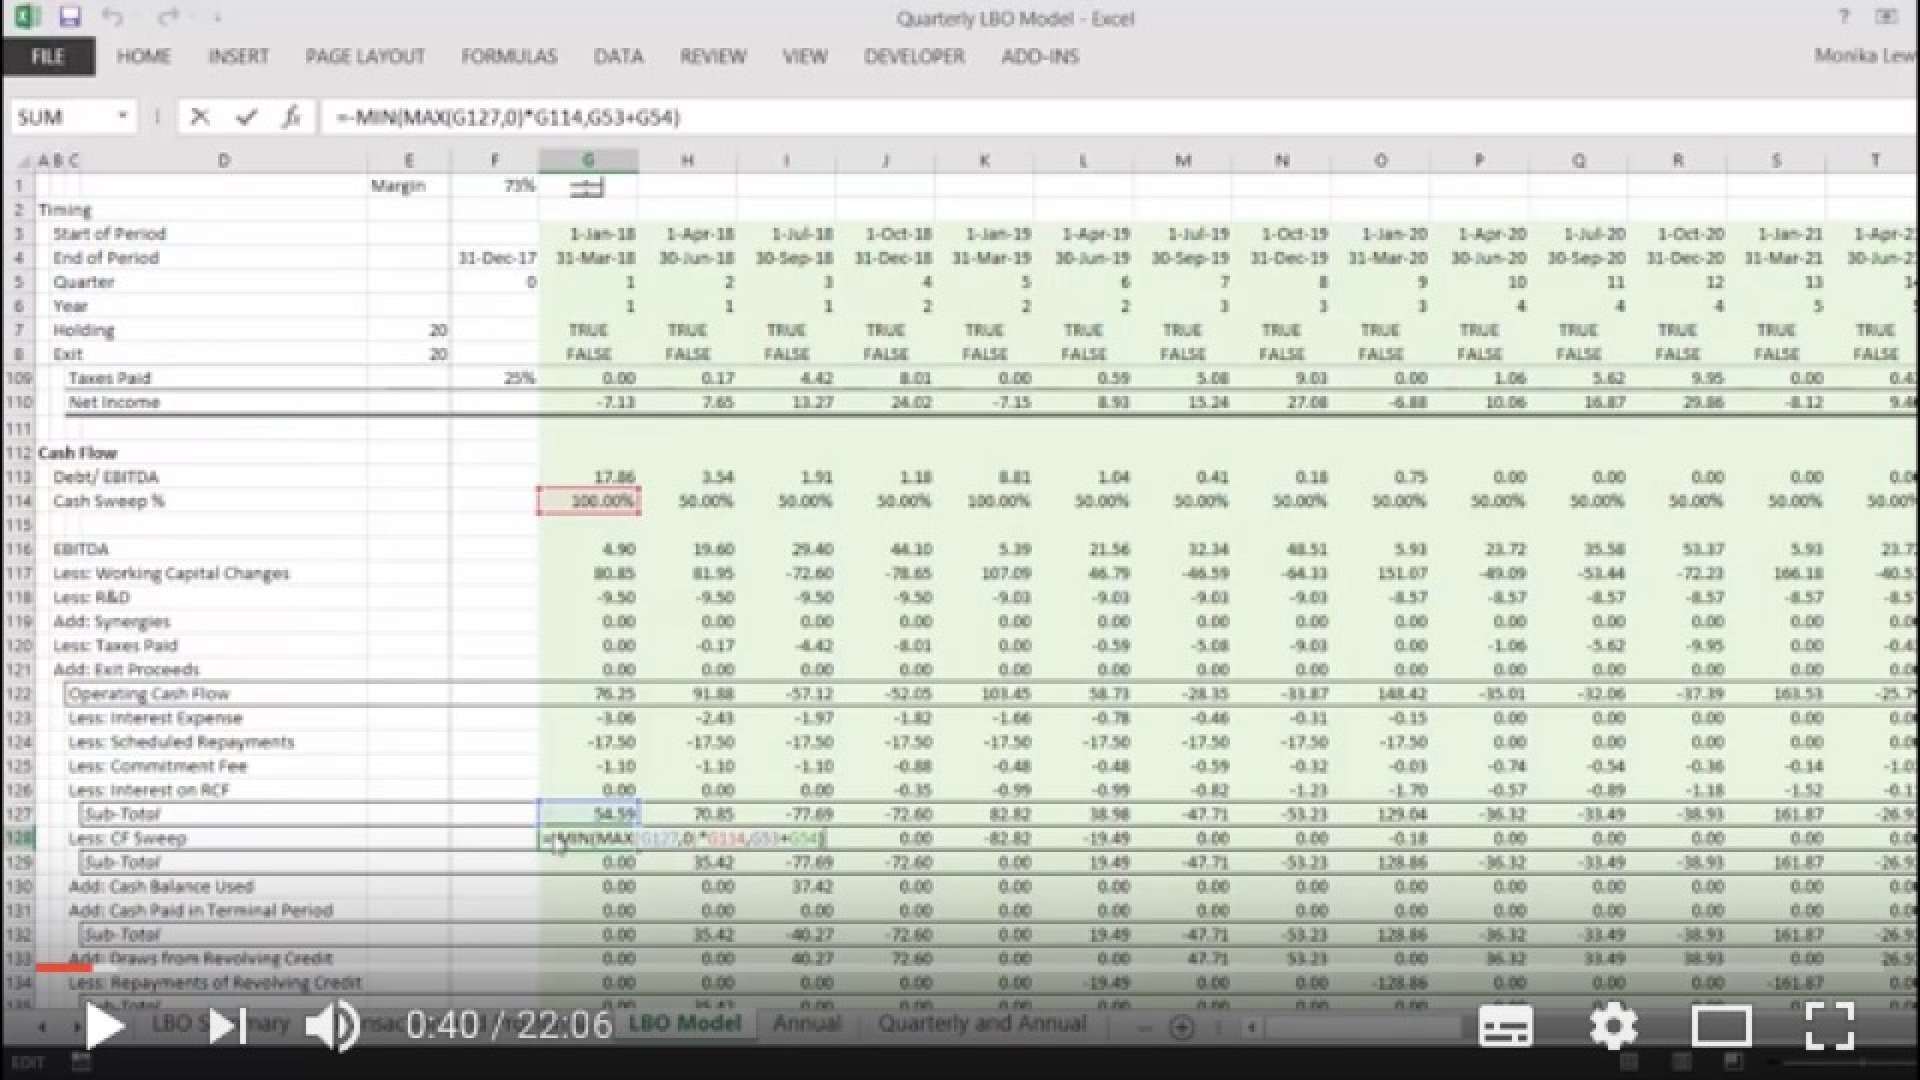Open the VIEW ribbon tab
1920x1080 pixels.
tap(805, 57)
